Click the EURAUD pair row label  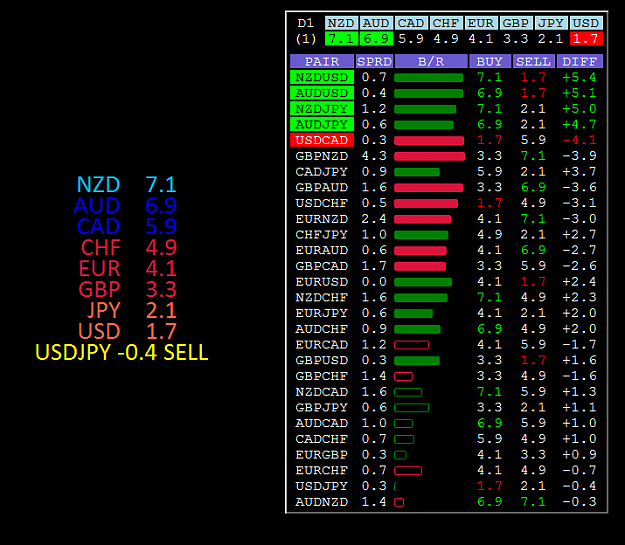(322, 250)
